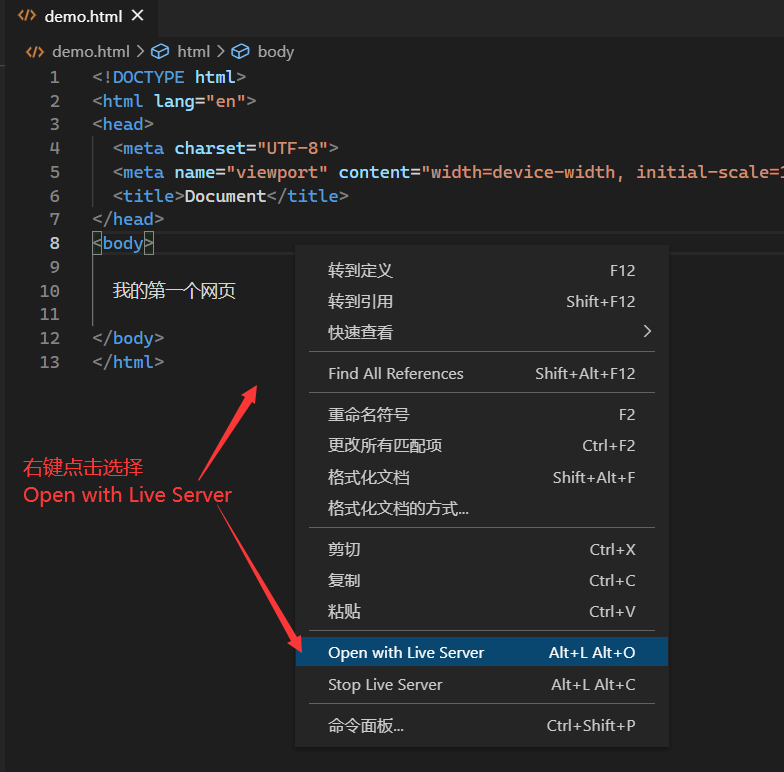Choose 格式化文档 from the menu
The width and height of the screenshot is (784, 772).
(x=368, y=478)
